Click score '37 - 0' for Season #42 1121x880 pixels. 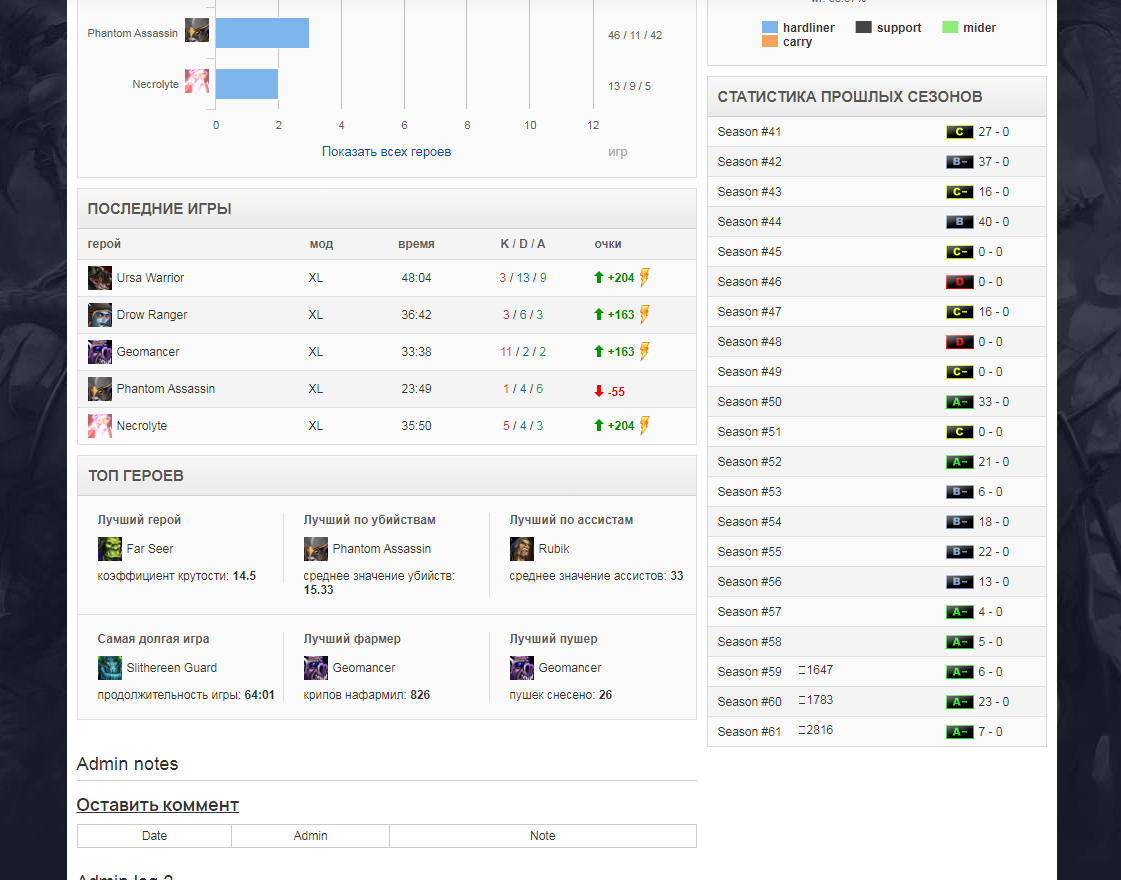pos(994,162)
